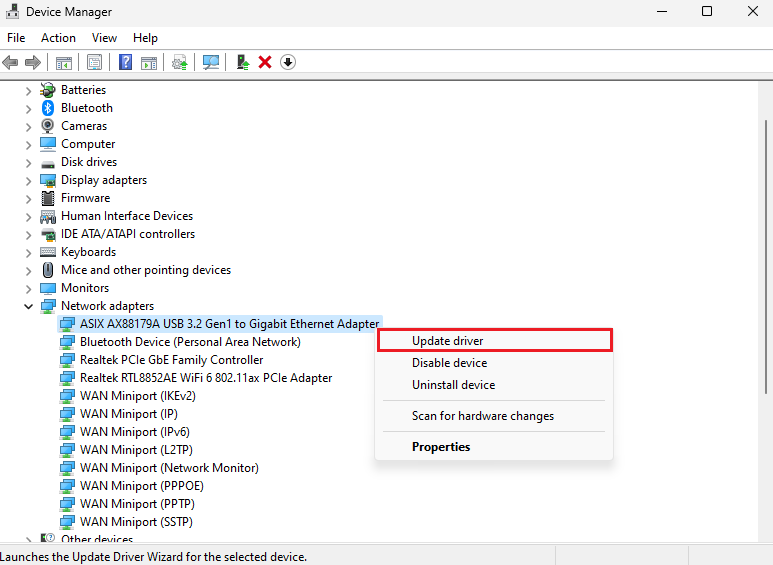Click Show/Hide Console Tree toolbar icon
Viewport: 773px width, 565px height.
(64, 63)
